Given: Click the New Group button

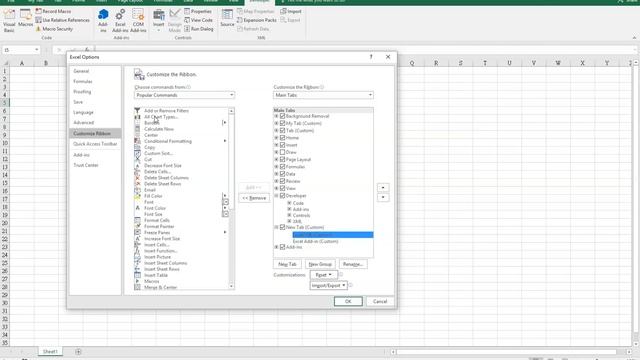Looking at the screenshot, I should (320, 264).
